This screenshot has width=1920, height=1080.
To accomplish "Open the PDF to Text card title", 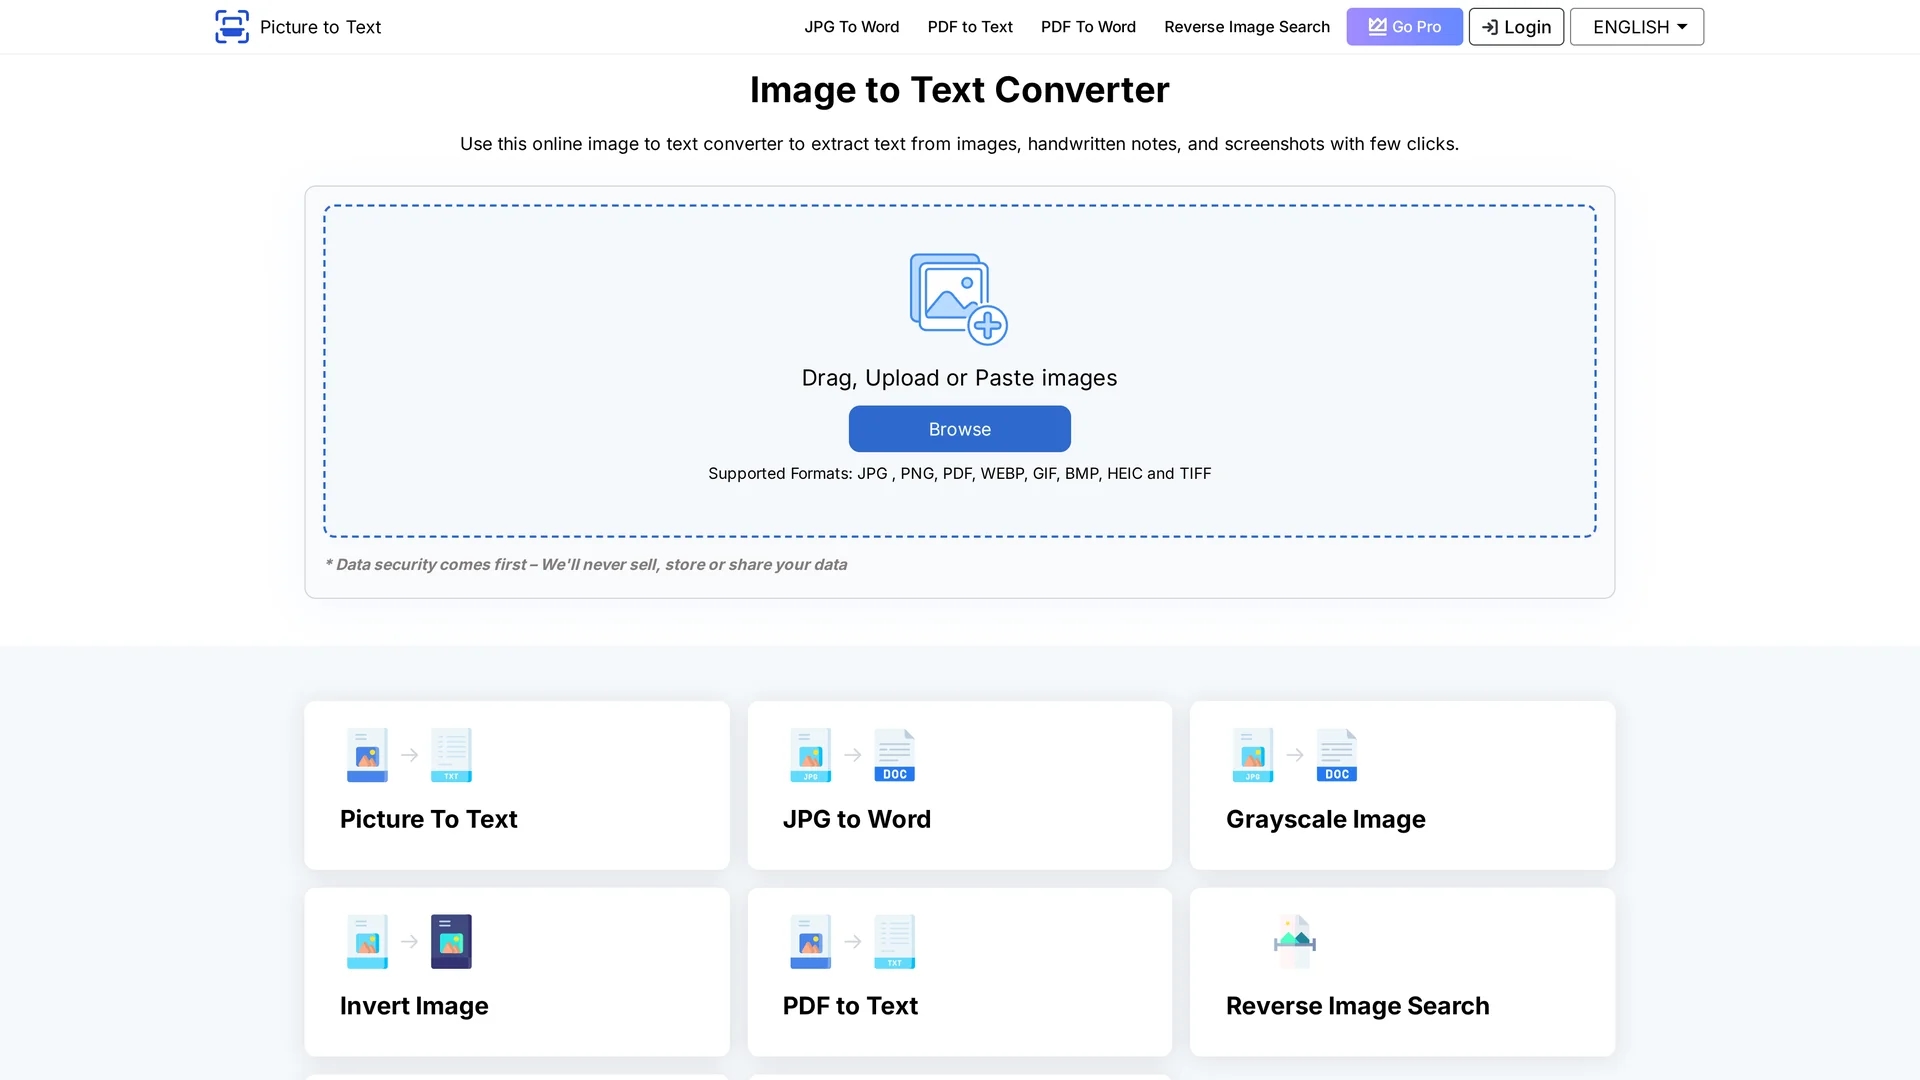I will click(x=850, y=1006).
